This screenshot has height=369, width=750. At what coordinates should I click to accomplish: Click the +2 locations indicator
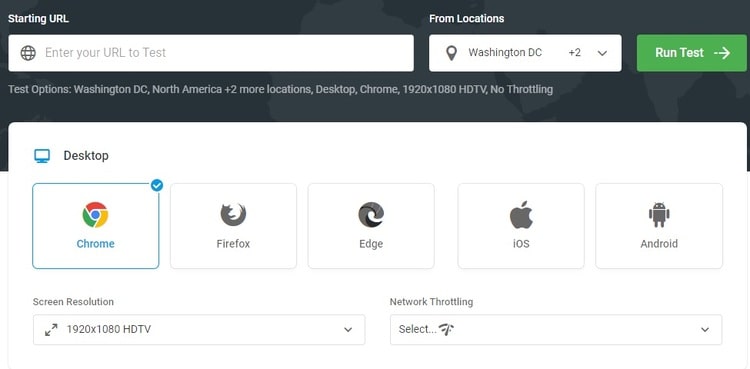[x=574, y=53]
